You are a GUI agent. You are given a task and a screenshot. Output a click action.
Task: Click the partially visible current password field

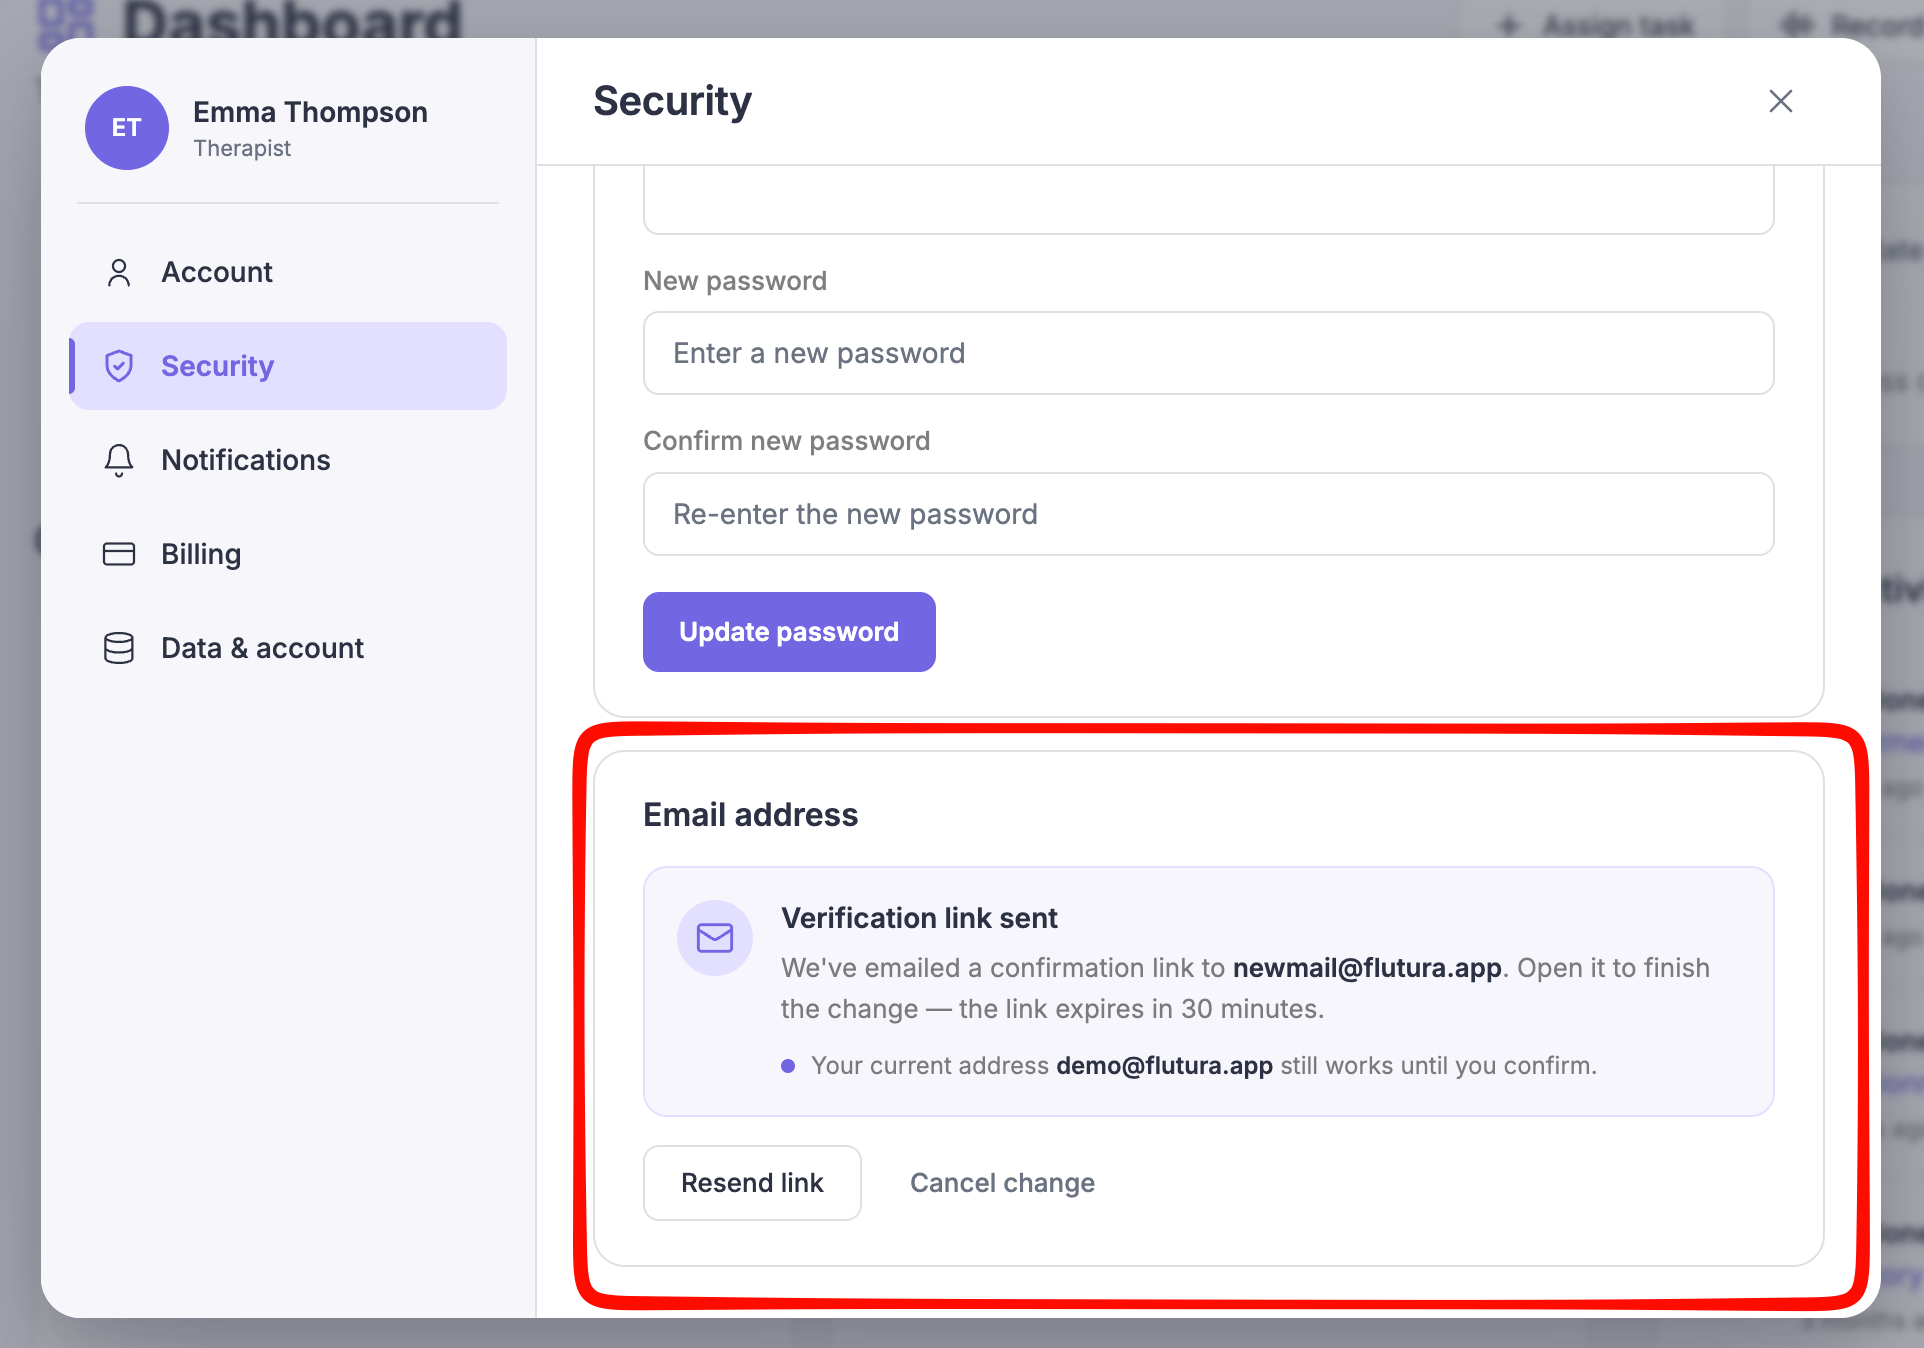1208,200
